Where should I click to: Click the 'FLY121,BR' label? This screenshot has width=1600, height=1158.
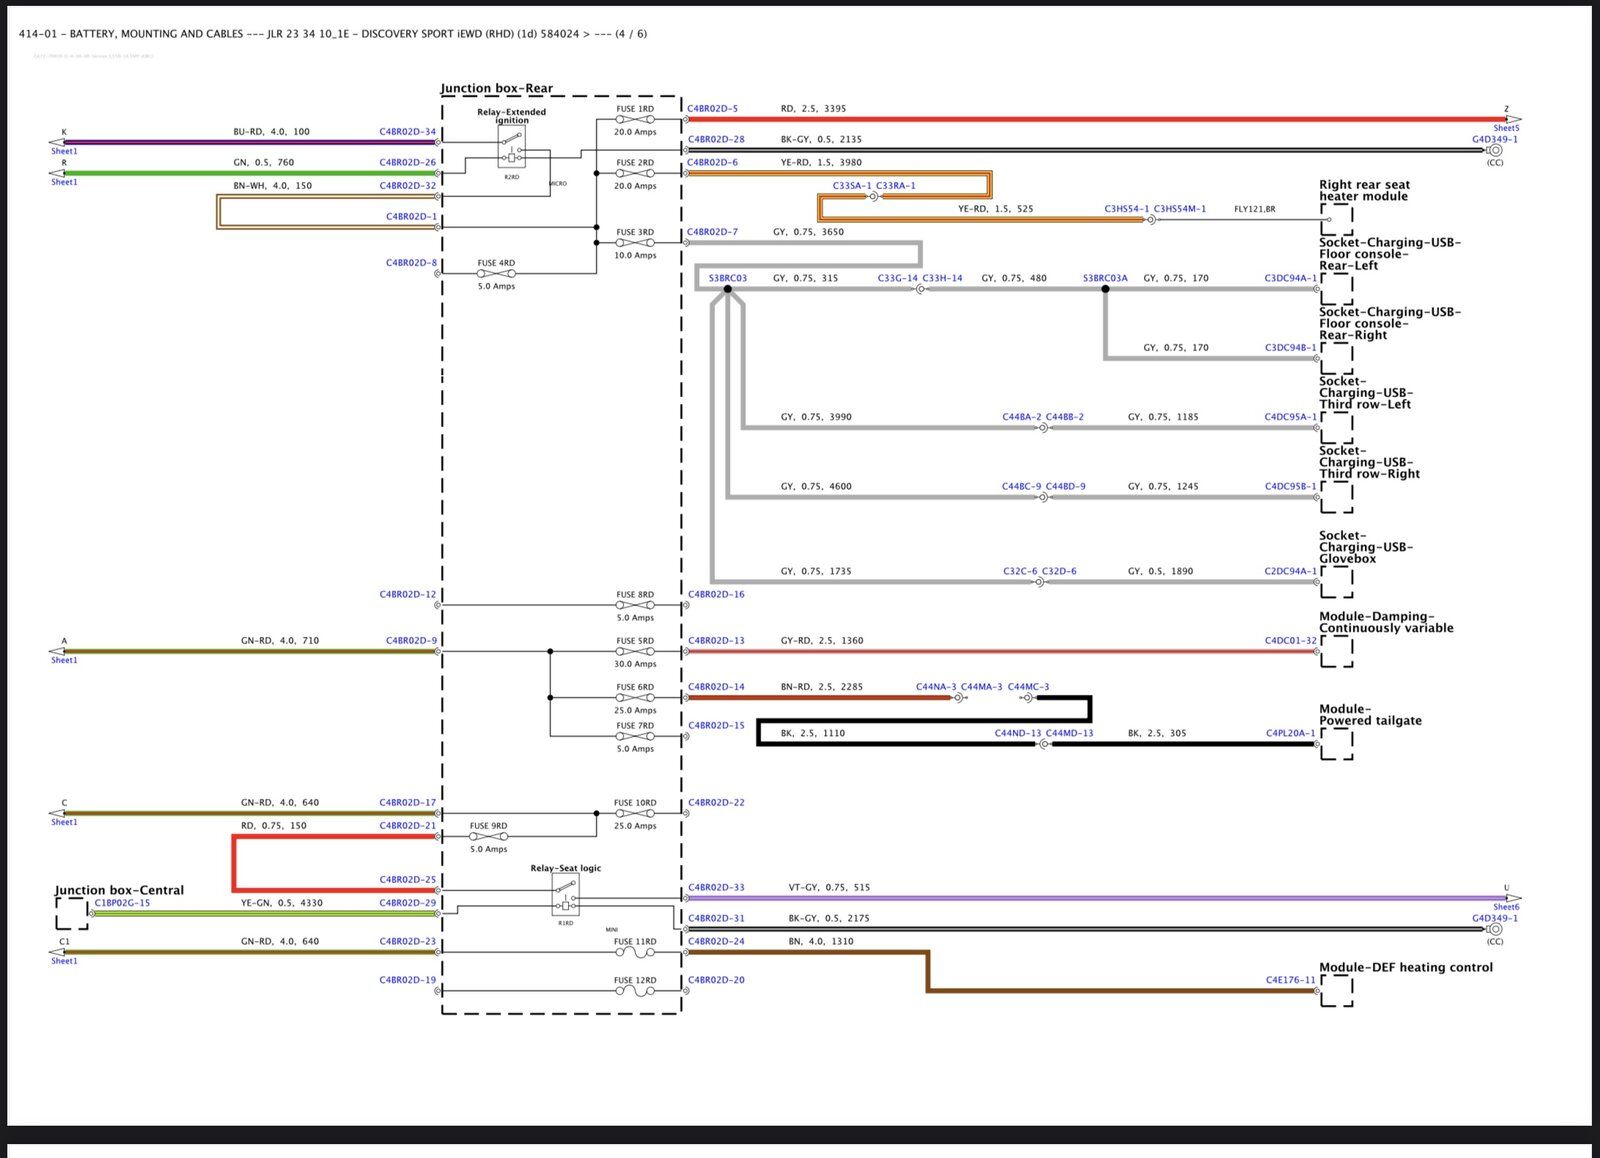(x=1254, y=209)
